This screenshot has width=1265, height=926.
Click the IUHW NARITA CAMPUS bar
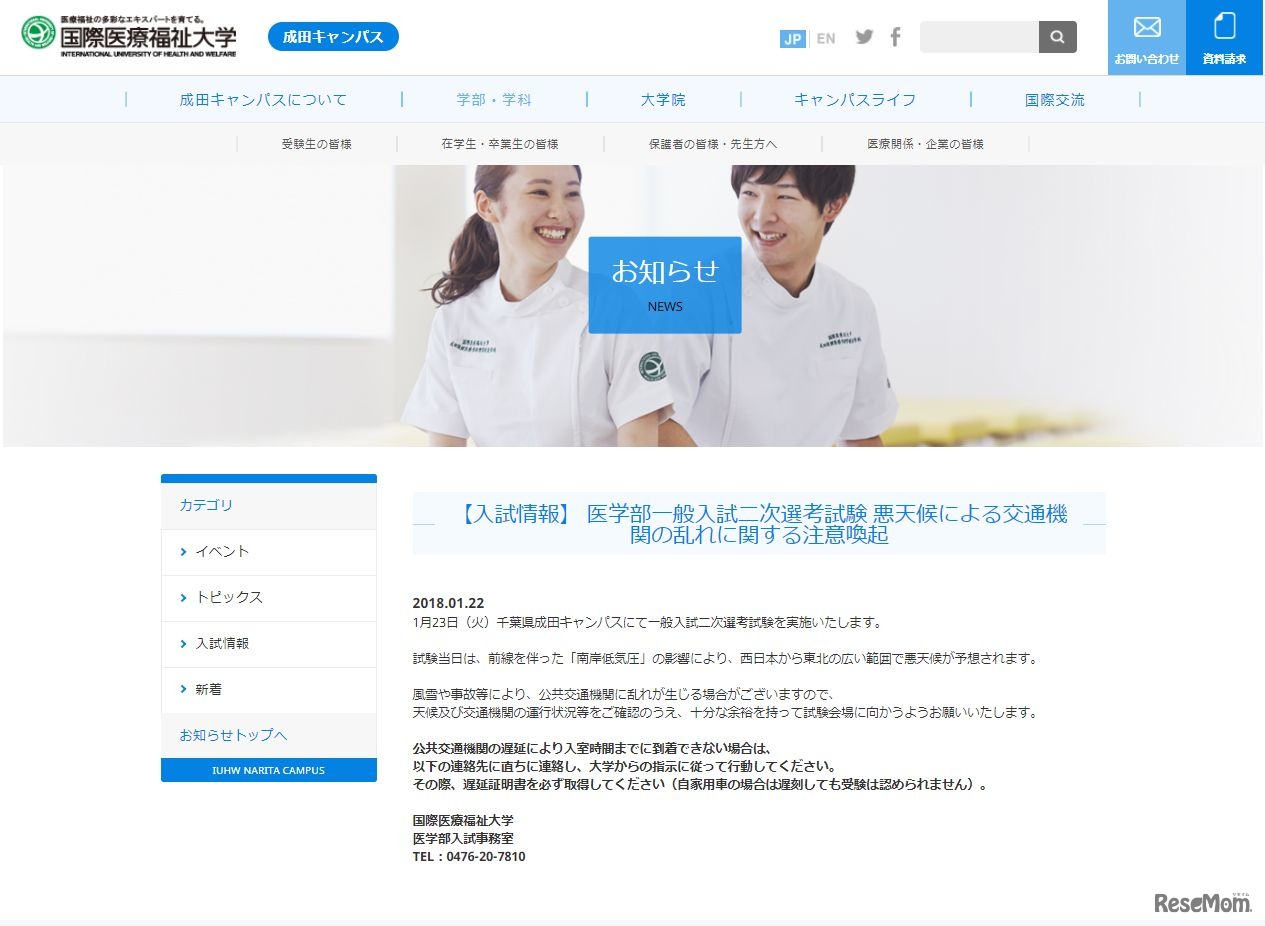pyautogui.click(x=269, y=770)
